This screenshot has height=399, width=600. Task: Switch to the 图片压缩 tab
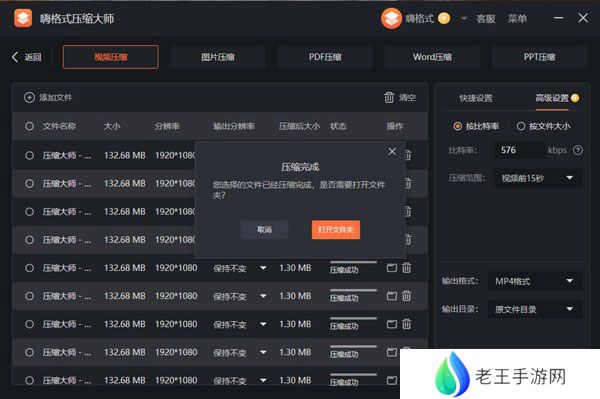[x=218, y=57]
